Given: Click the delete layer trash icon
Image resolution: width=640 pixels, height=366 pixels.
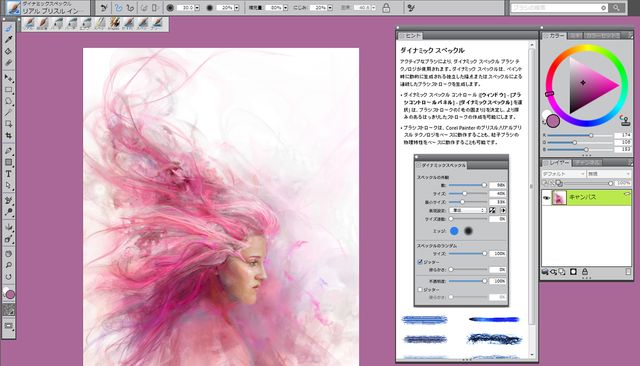Looking at the screenshot, I should tap(628, 272).
